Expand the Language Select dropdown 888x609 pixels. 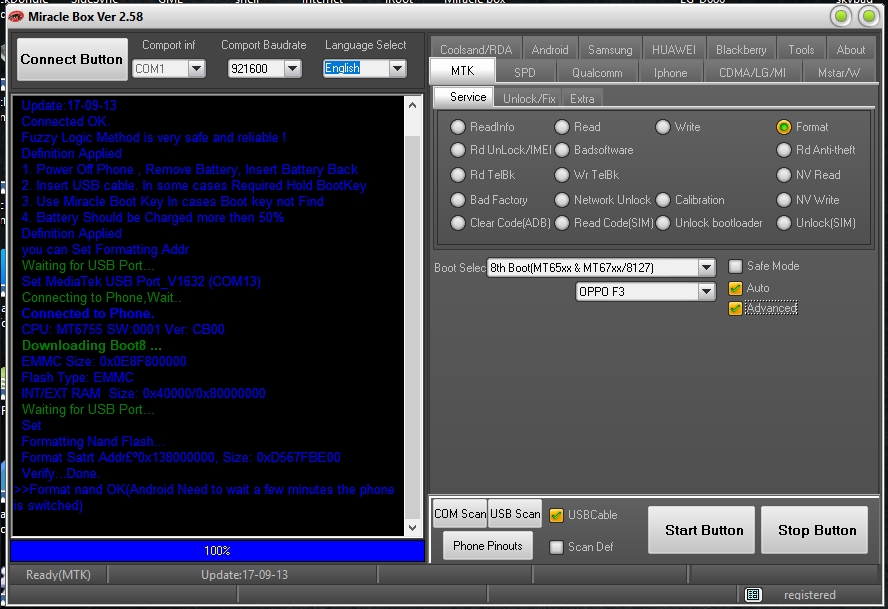[x=398, y=69]
